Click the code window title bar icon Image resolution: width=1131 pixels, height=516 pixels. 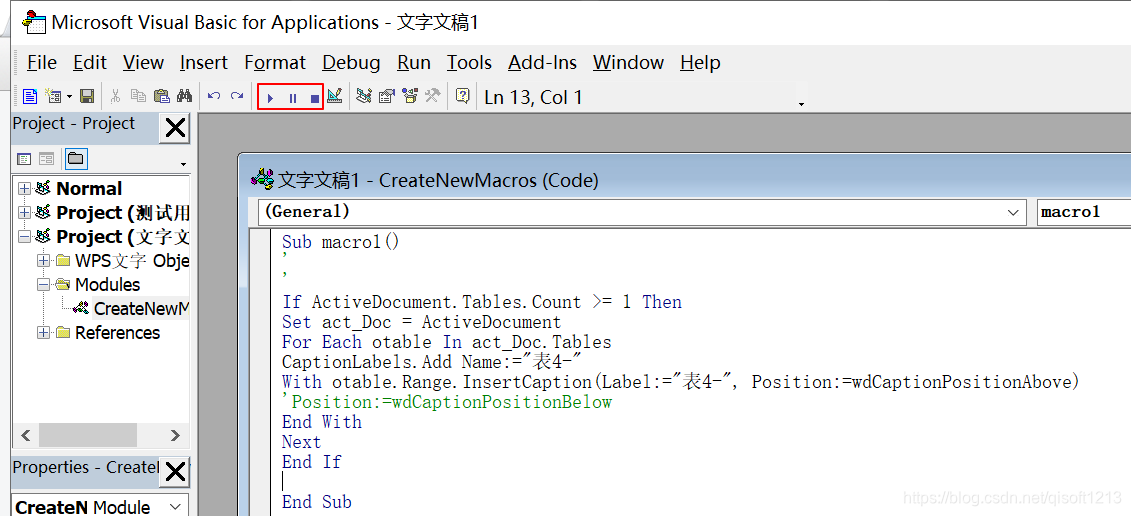262,179
